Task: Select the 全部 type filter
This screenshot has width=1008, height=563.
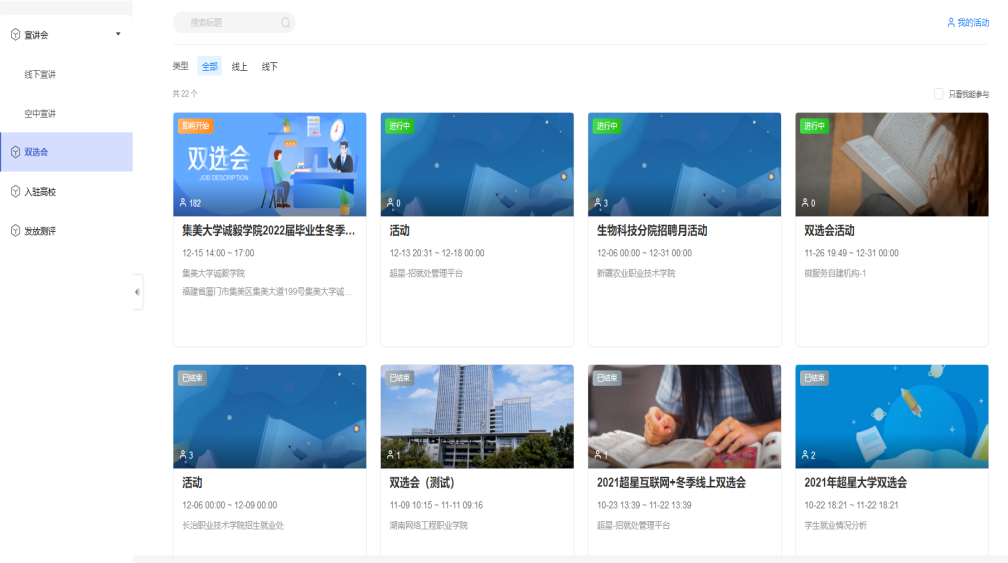Action: click(x=210, y=66)
